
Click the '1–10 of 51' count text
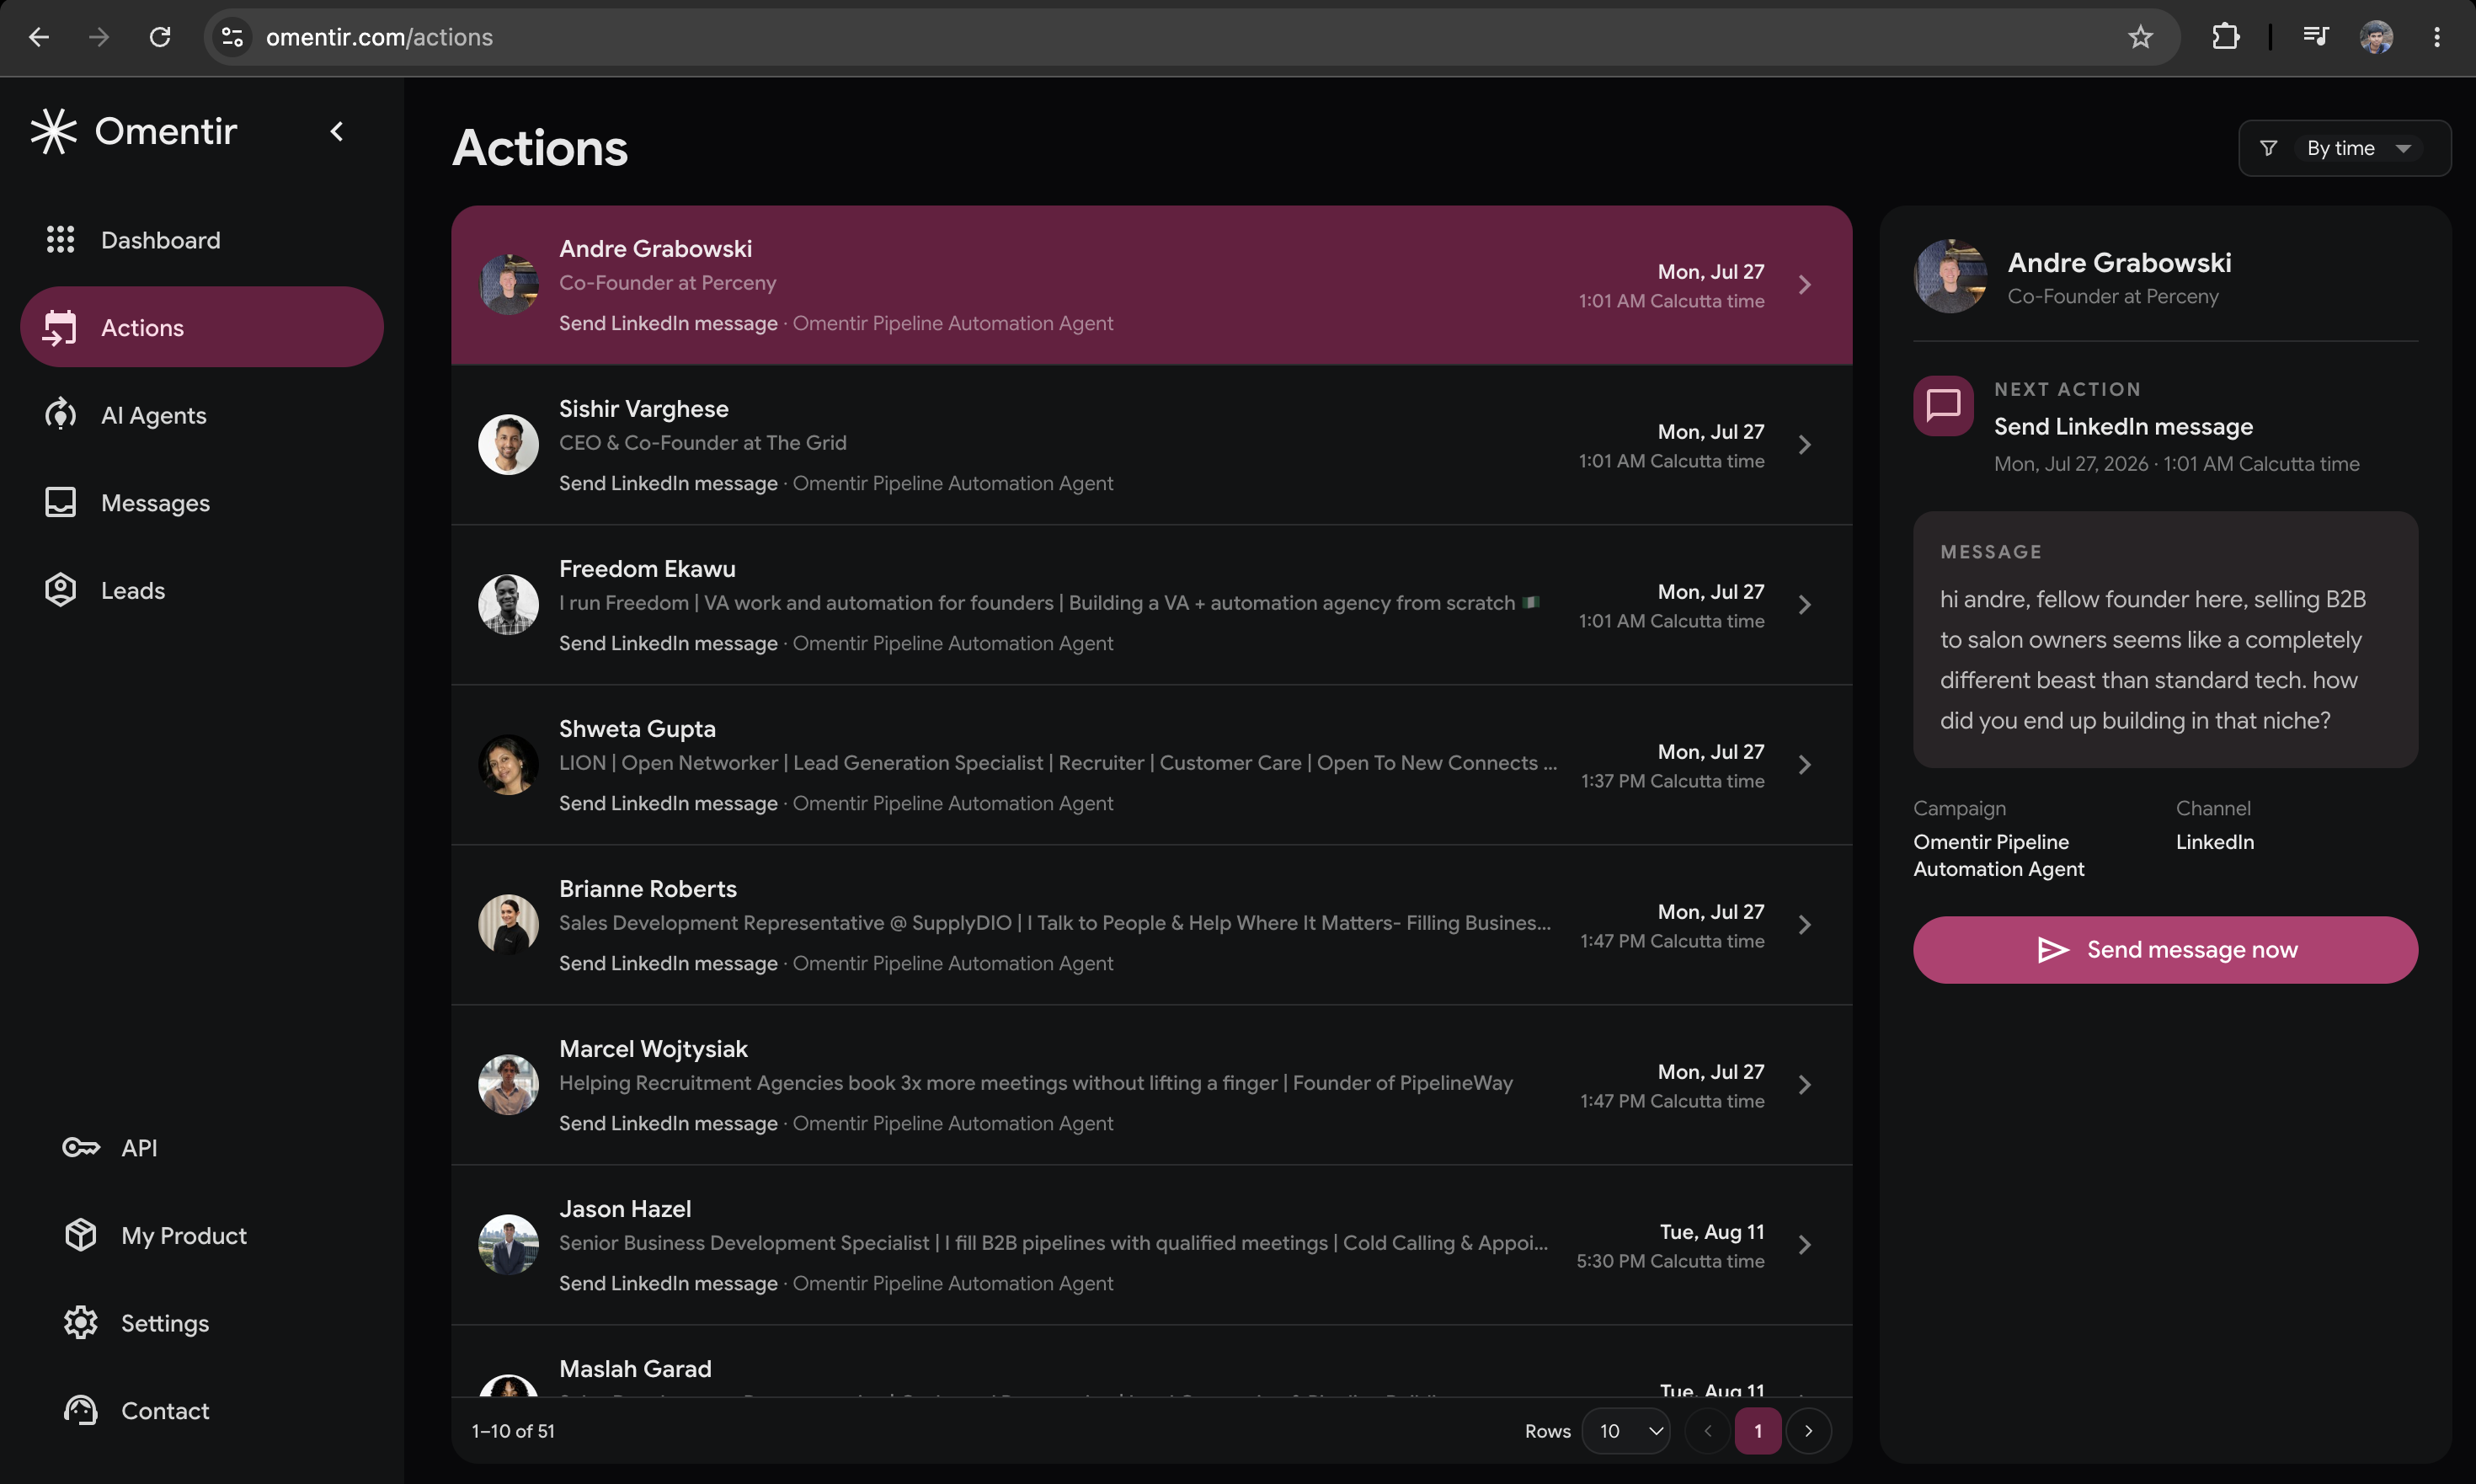[513, 1431]
